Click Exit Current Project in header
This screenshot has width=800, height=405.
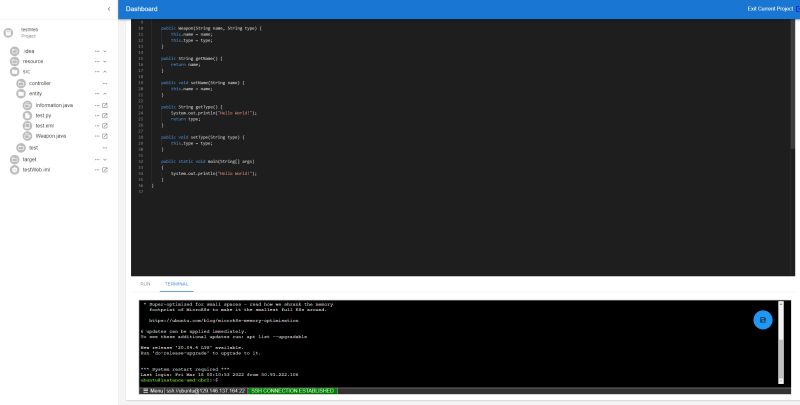coord(770,9)
